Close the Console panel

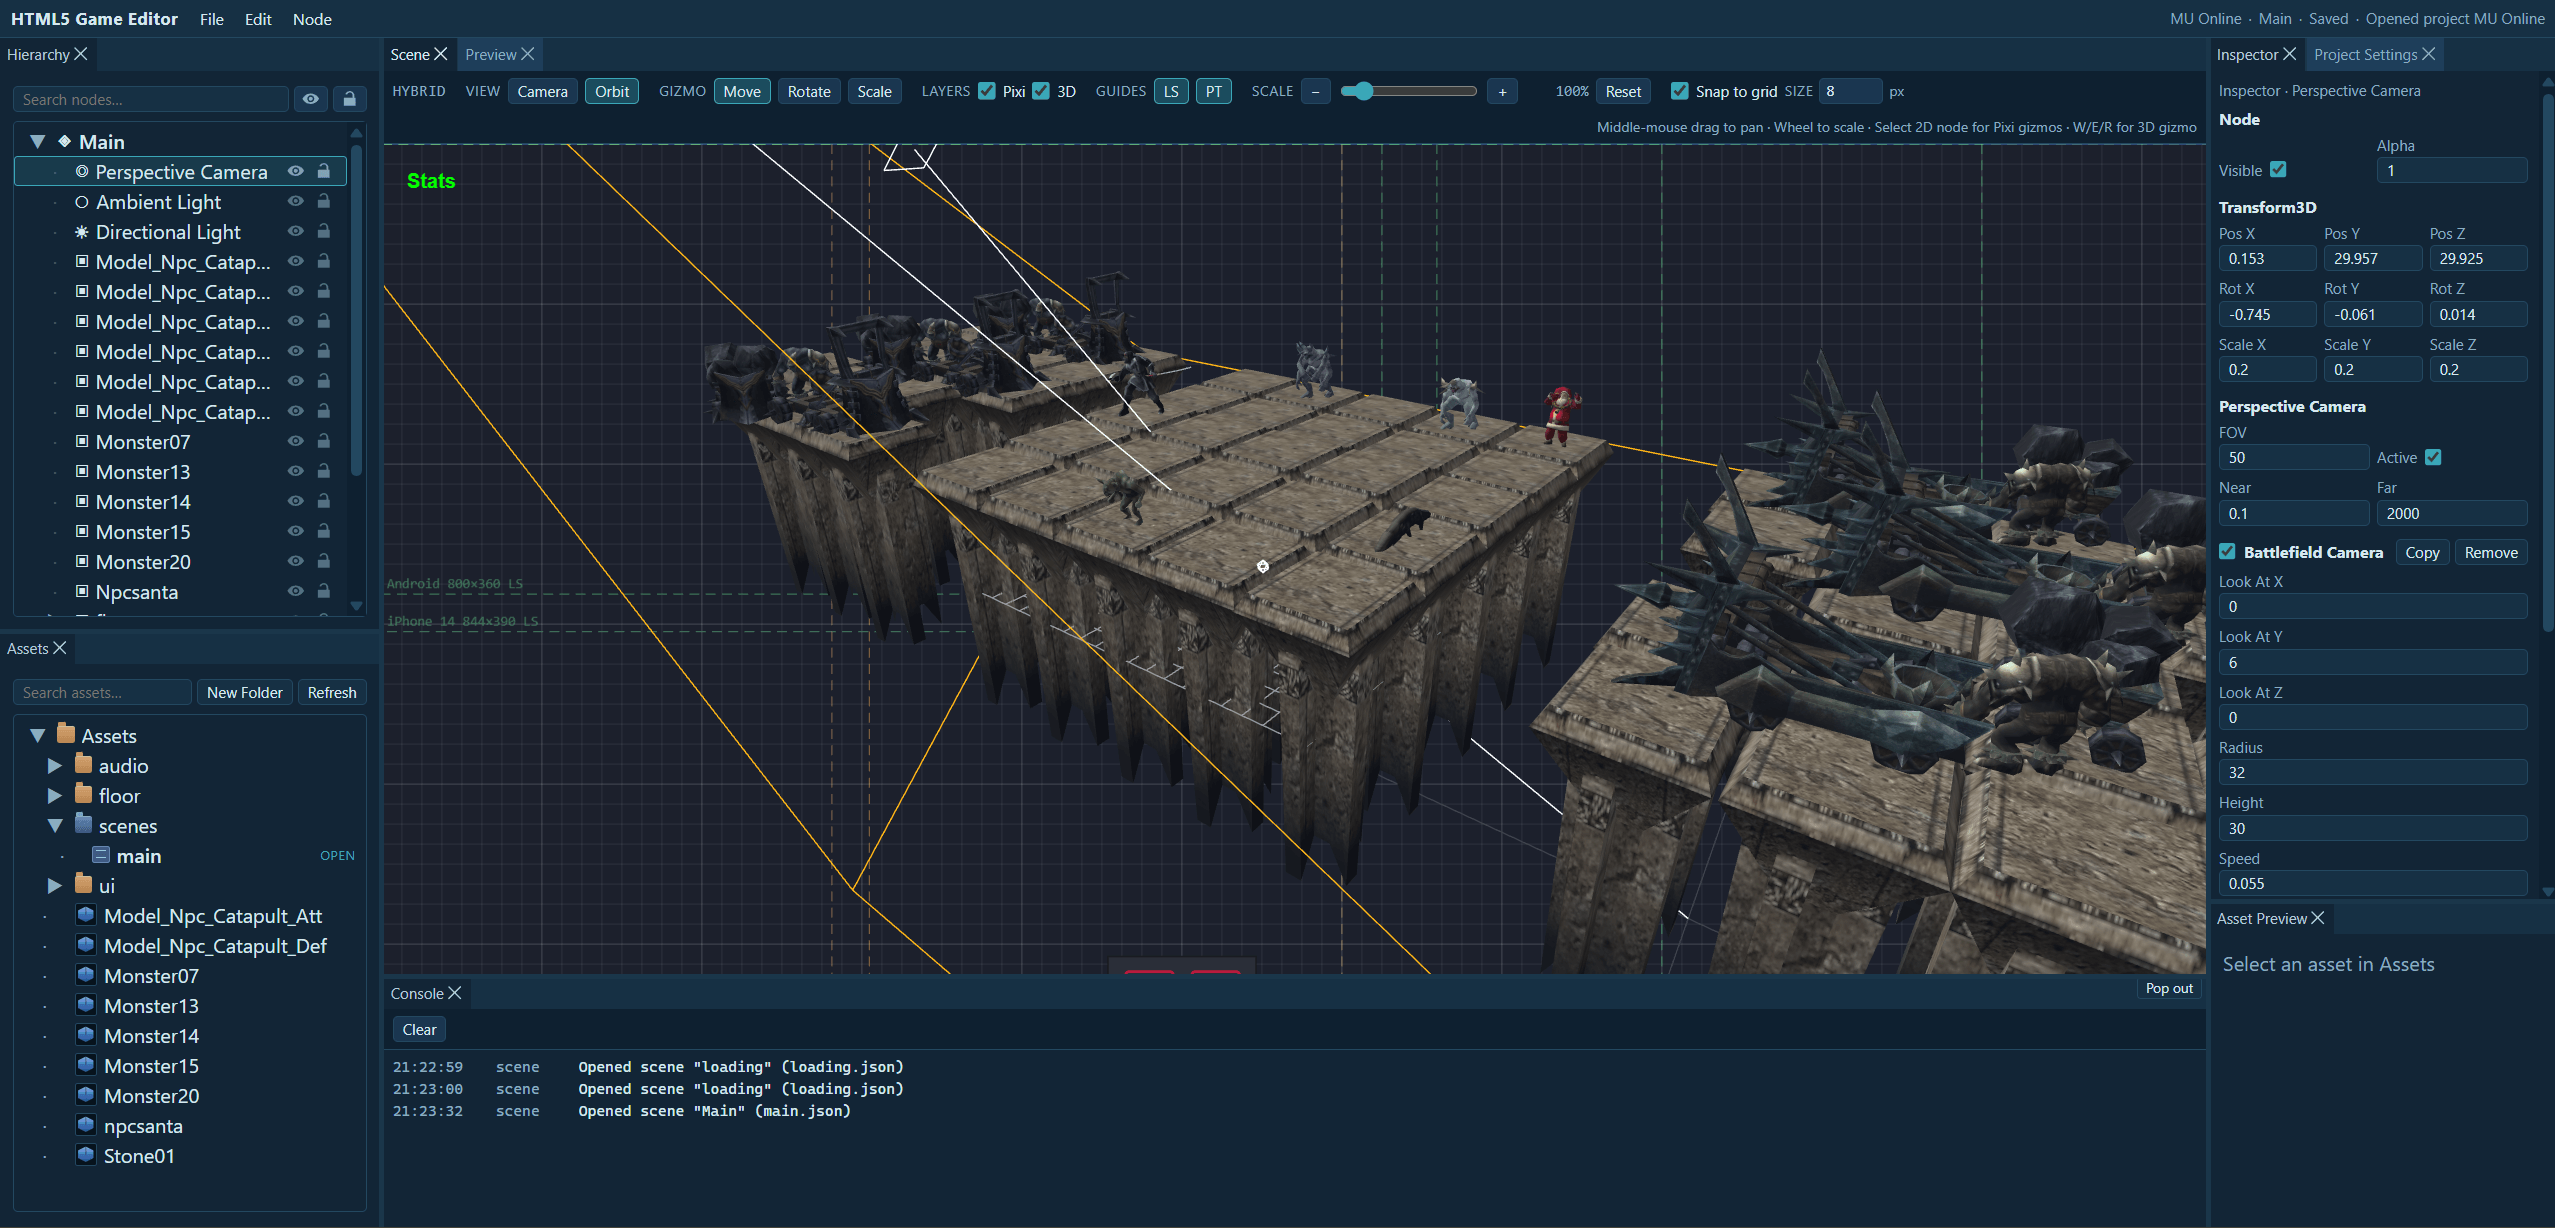tap(455, 993)
